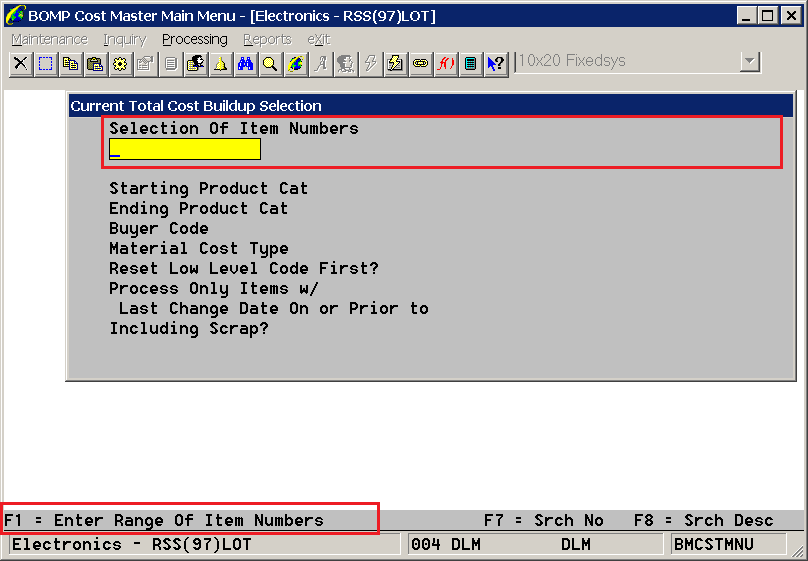Click the 'Including Scrap?' label
This screenshot has height=561, width=808.
point(189,329)
